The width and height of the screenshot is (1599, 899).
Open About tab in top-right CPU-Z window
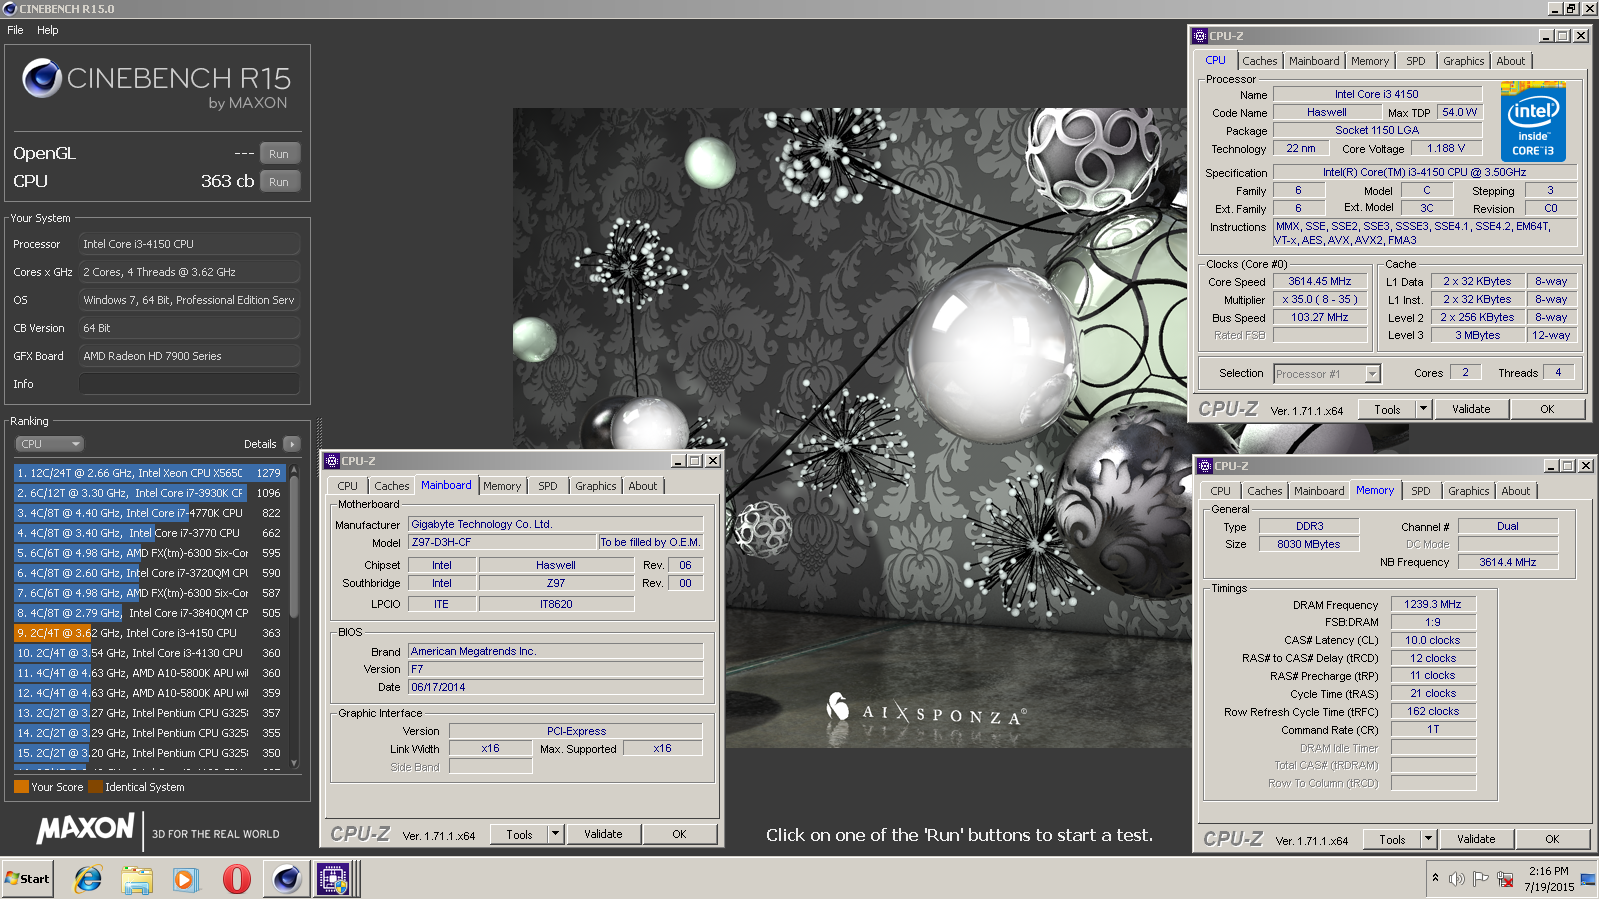click(x=1510, y=61)
